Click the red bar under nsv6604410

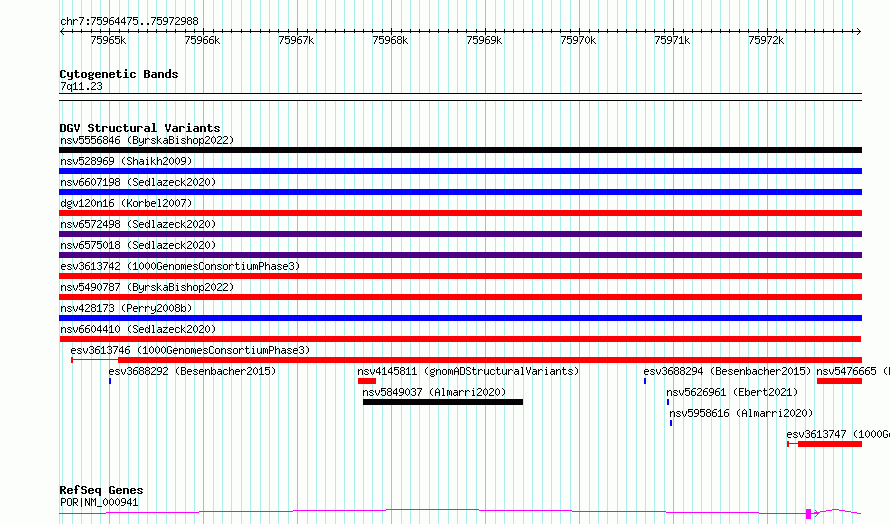pyautogui.click(x=460, y=339)
